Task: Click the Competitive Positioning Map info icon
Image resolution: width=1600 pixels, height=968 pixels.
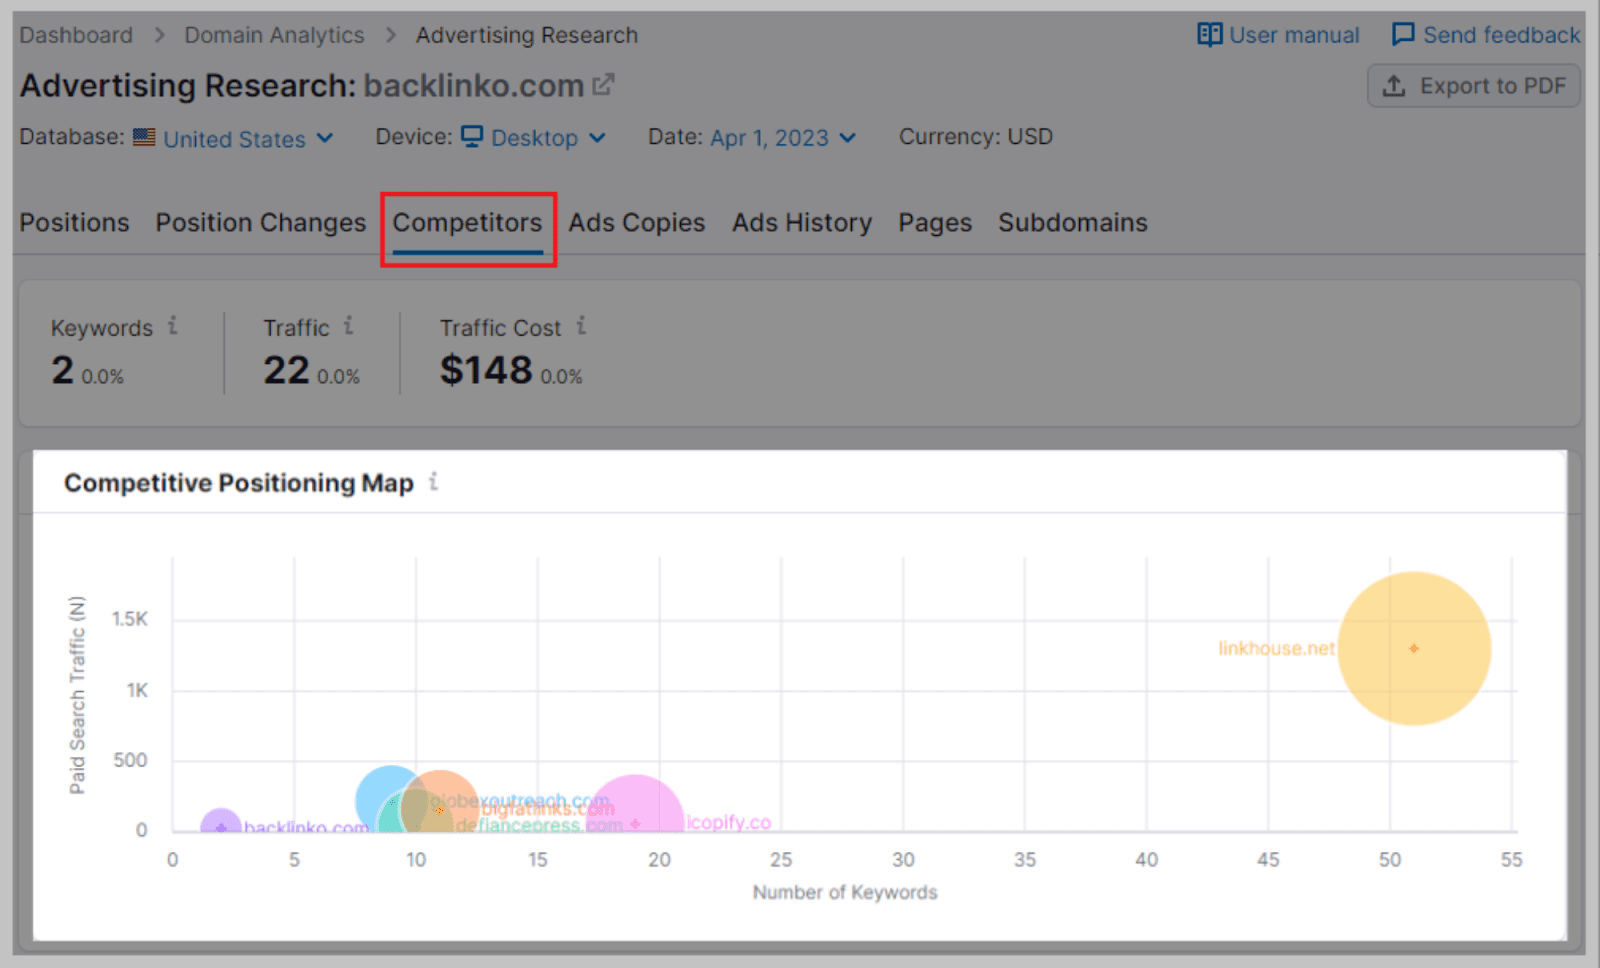Action: coord(433,481)
